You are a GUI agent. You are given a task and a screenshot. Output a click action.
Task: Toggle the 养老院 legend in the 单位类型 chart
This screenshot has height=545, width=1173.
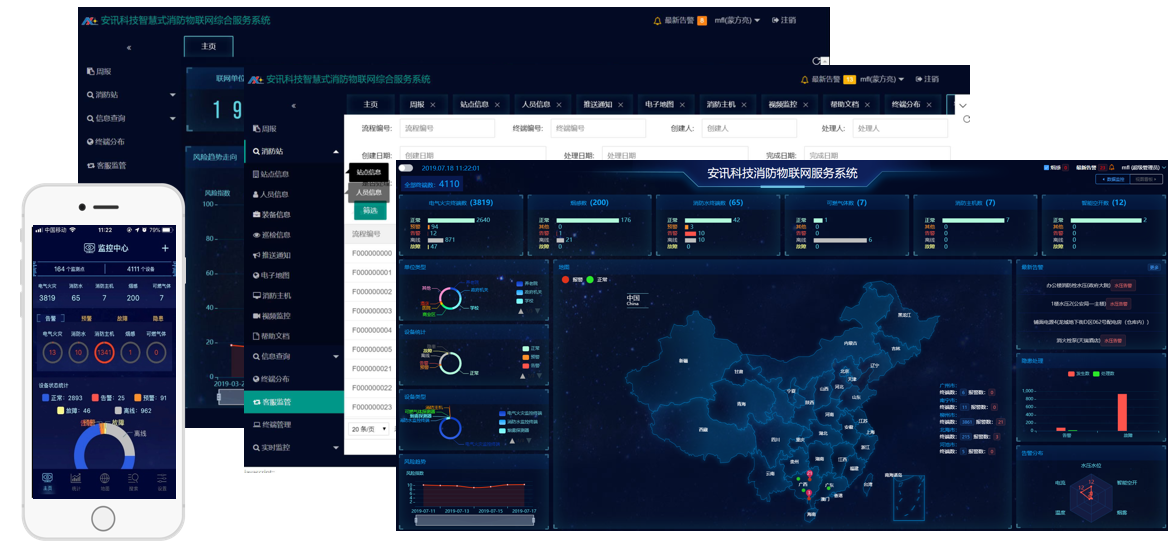(x=528, y=284)
